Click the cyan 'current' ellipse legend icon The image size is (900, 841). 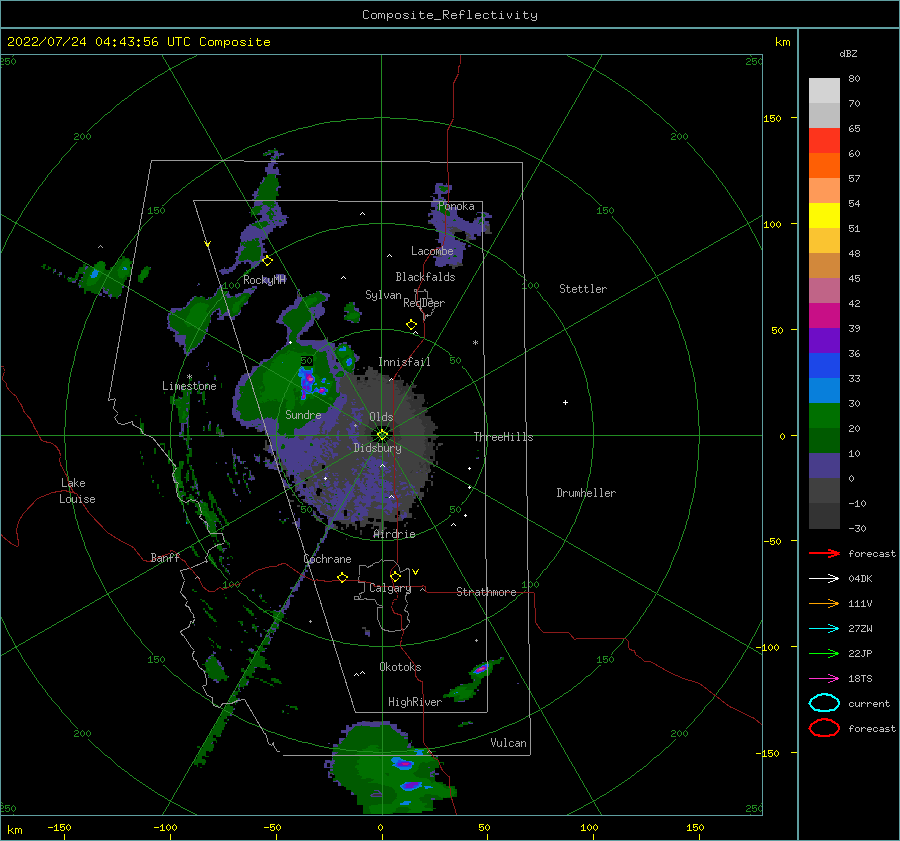click(x=824, y=703)
